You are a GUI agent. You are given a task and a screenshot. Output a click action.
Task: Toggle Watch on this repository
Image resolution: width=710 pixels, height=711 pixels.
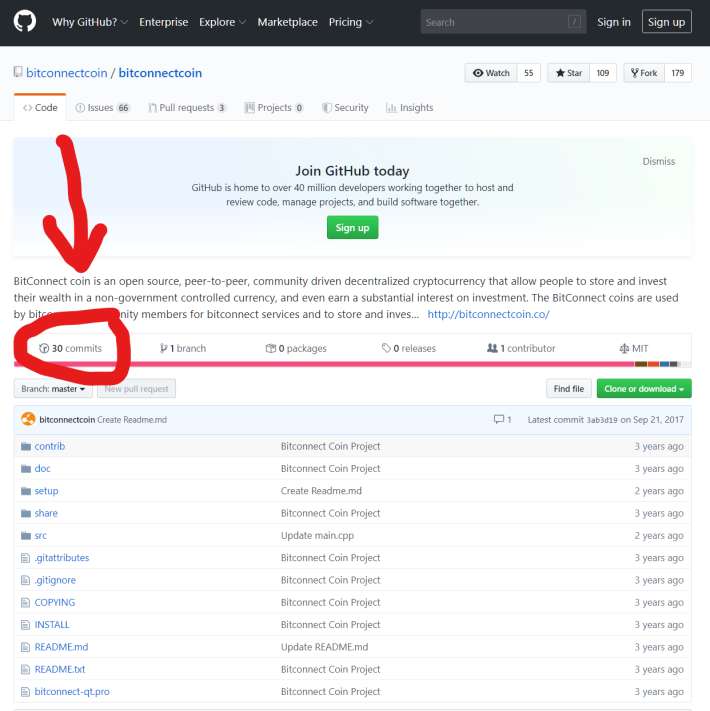[x=491, y=73]
